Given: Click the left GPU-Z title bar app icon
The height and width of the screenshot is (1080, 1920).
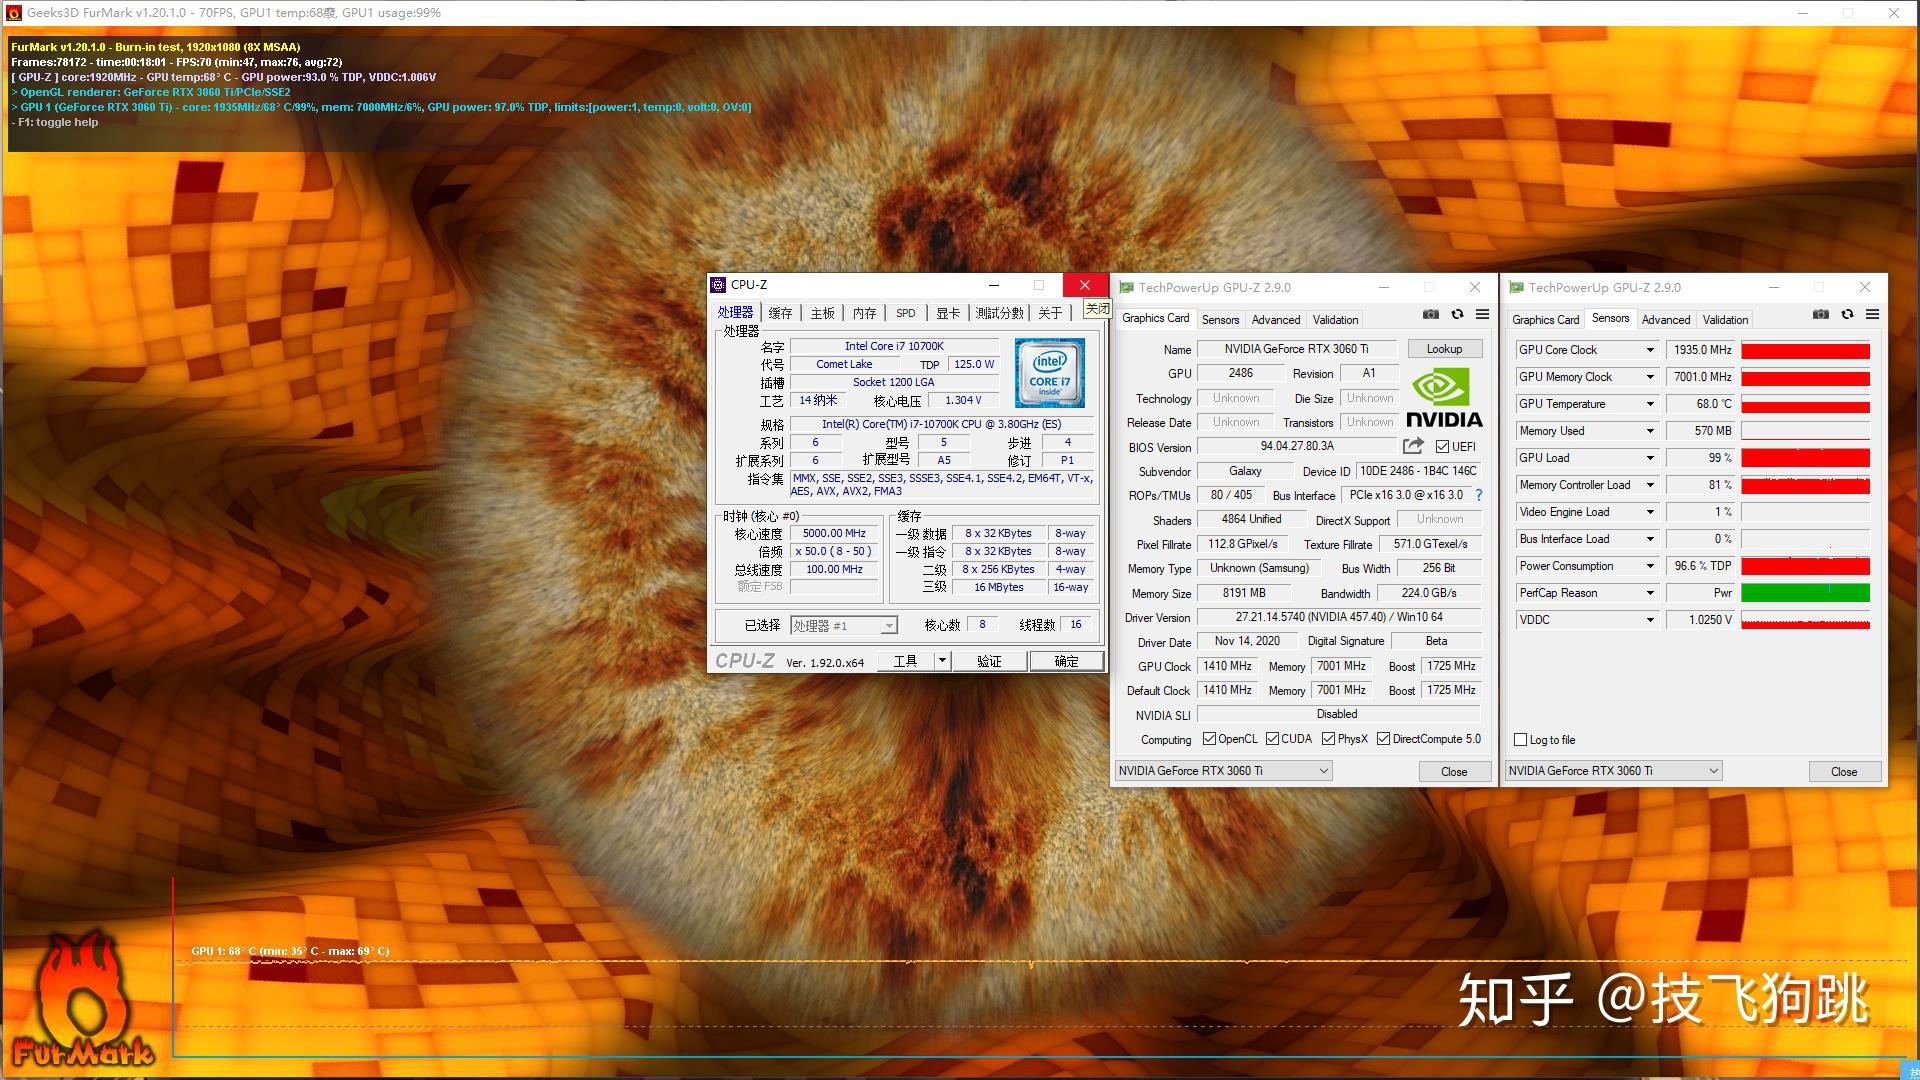Looking at the screenshot, I should tap(1126, 288).
